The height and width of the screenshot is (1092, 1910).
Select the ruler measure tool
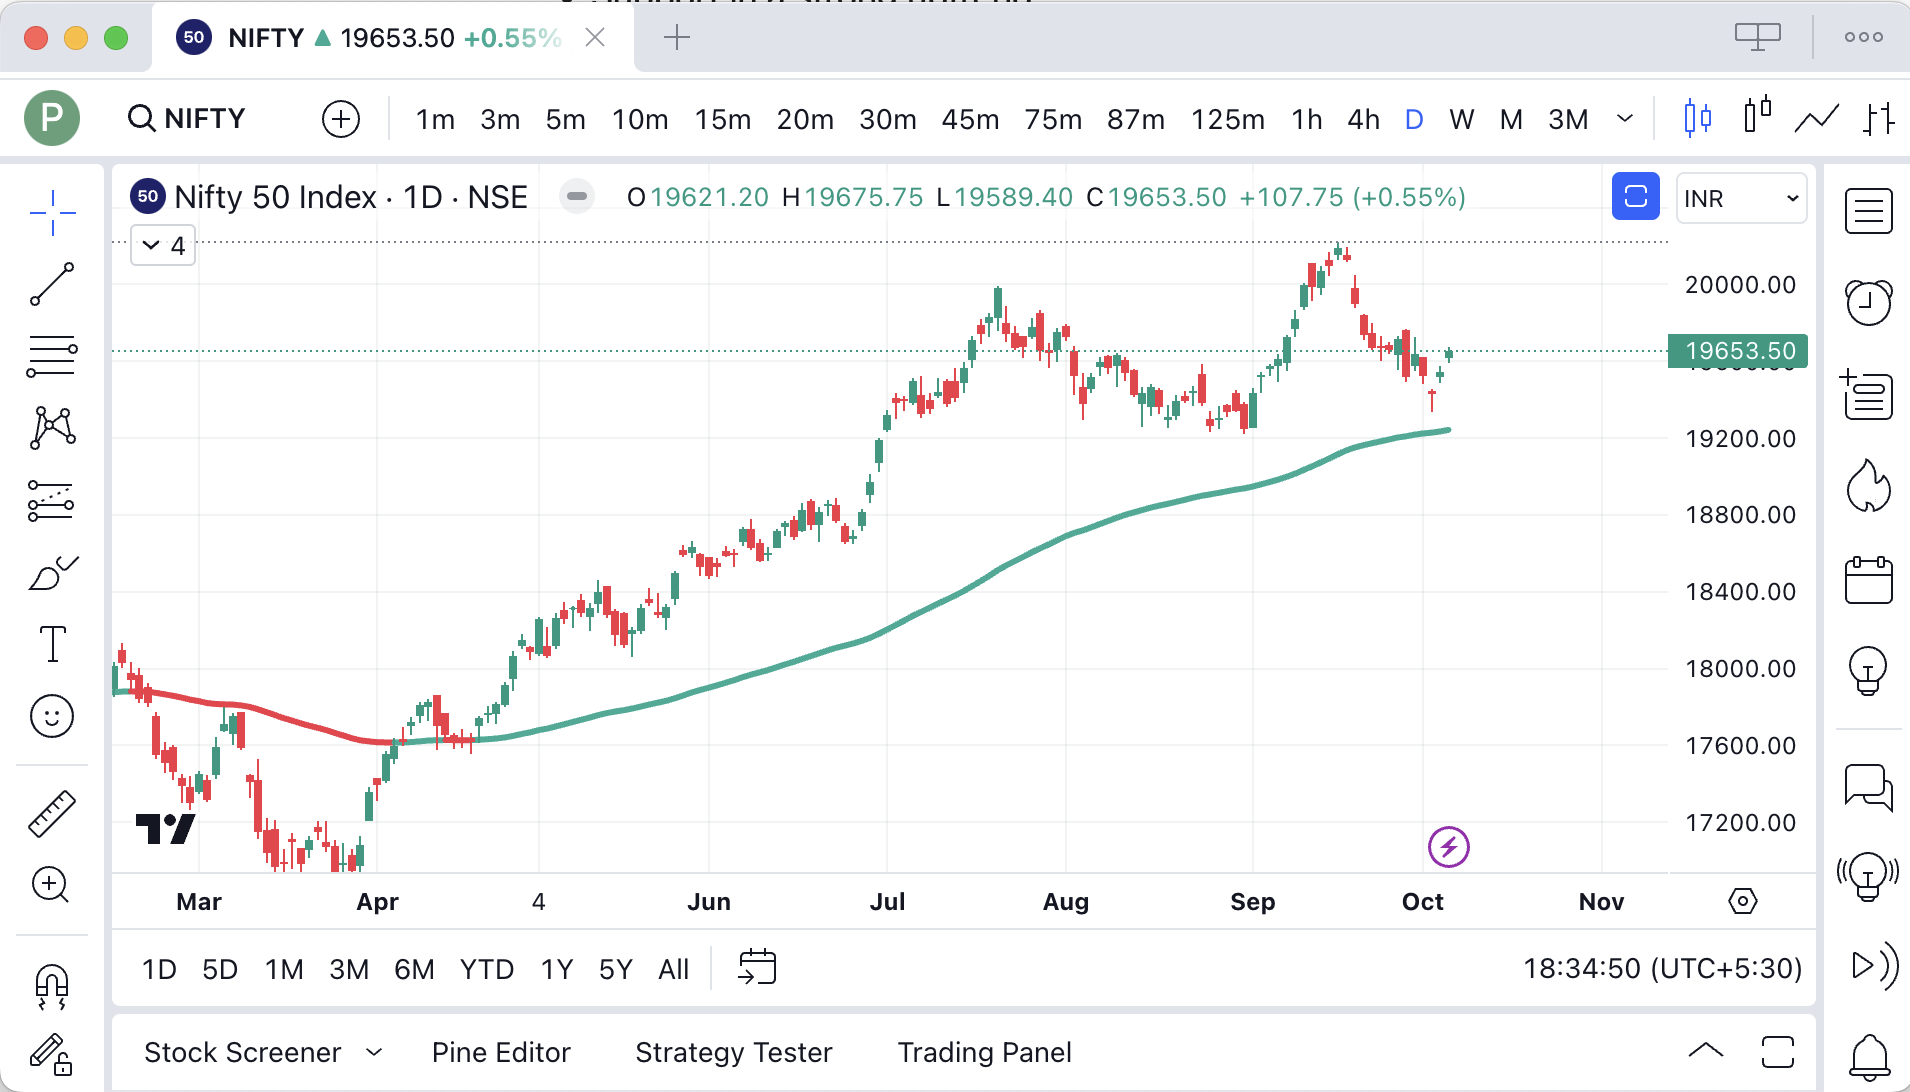click(52, 814)
